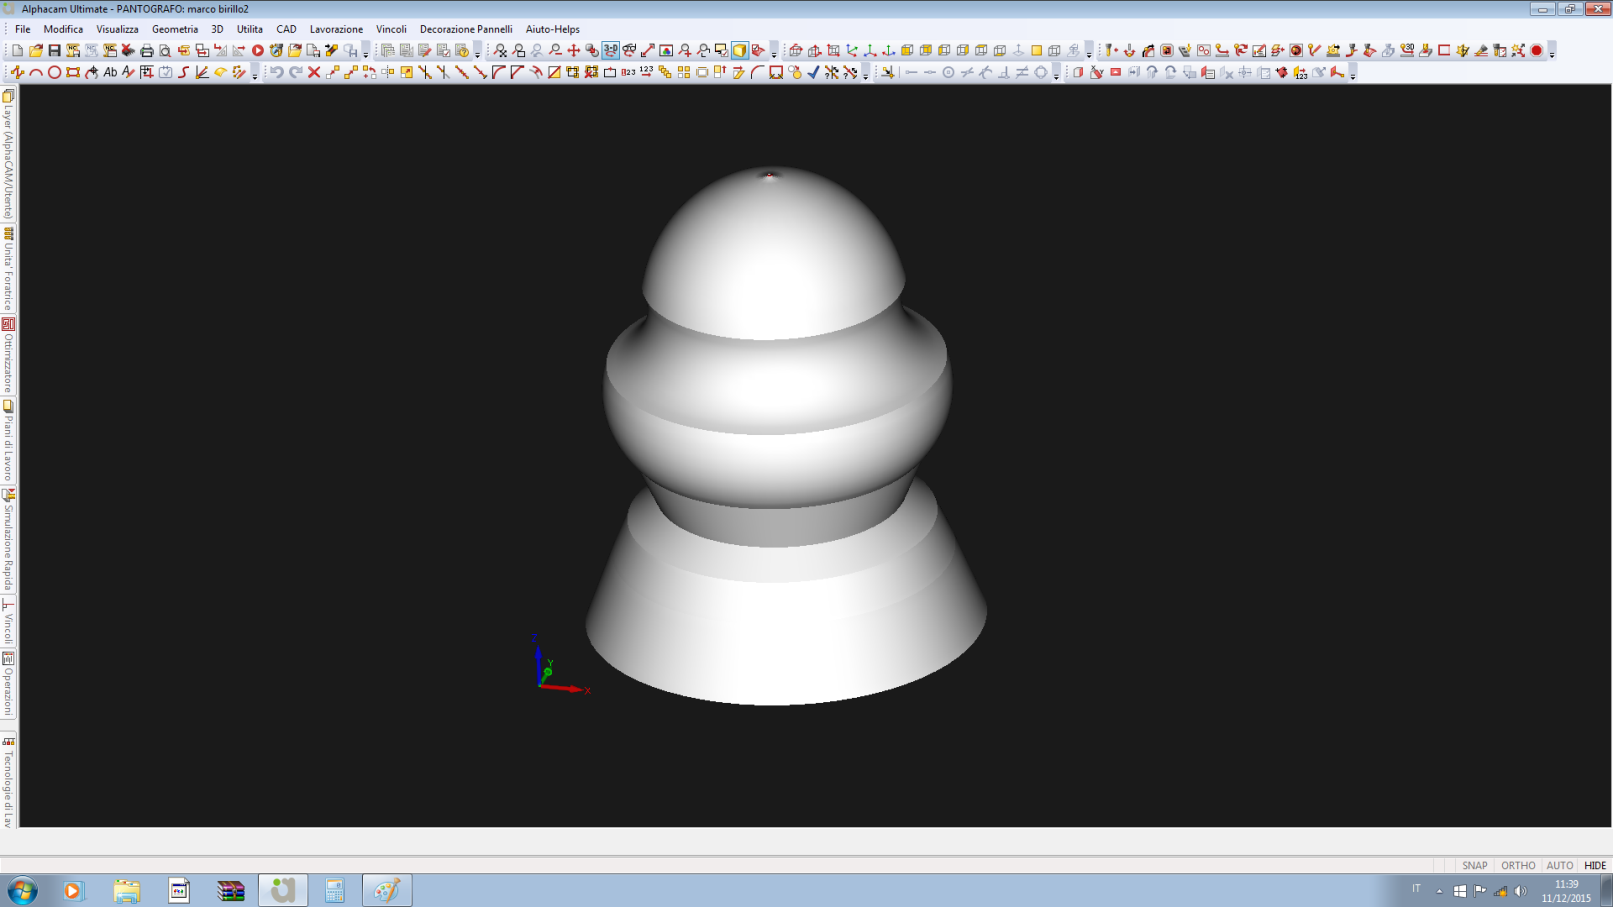Expand the machining toolbar overflow arrow

tap(1552, 52)
